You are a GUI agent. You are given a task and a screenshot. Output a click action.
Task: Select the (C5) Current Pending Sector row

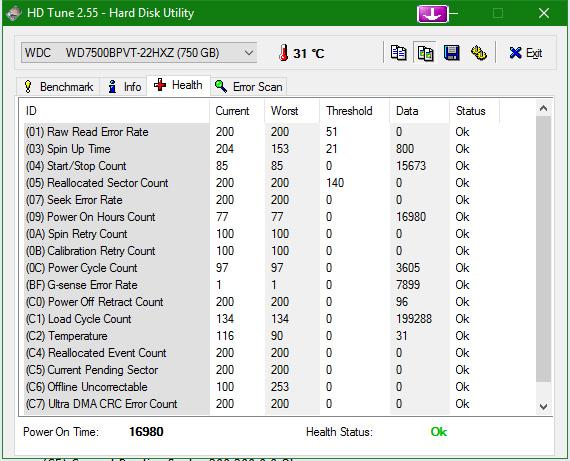pyautogui.click(x=262, y=370)
